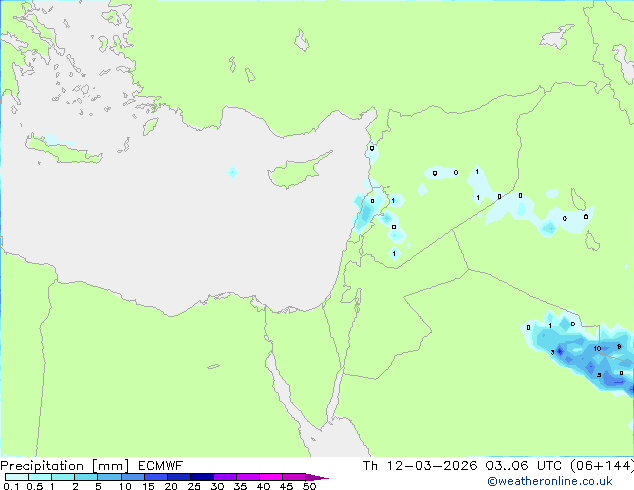The width and height of the screenshot is (634, 490).
Task: Pick the magenta legend swatch between 40 and 45
Action: tap(271, 477)
